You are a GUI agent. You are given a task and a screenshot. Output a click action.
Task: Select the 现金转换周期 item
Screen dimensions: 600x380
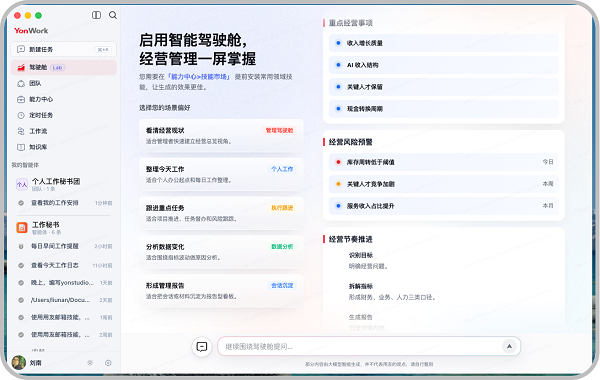[x=443, y=109]
